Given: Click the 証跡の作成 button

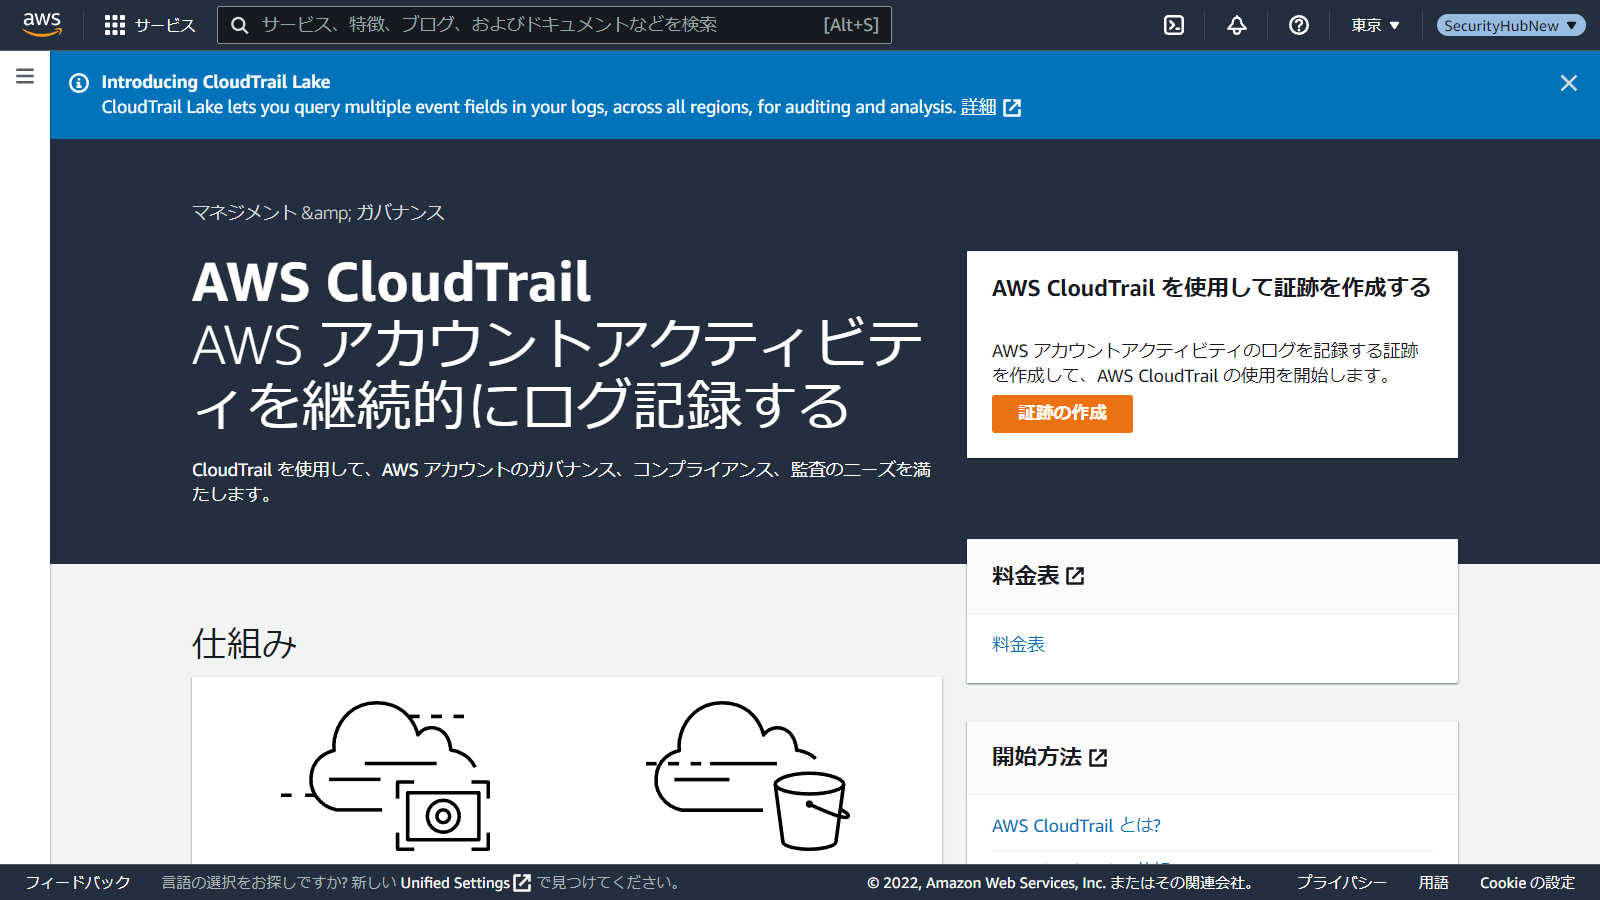Looking at the screenshot, I should point(1062,413).
